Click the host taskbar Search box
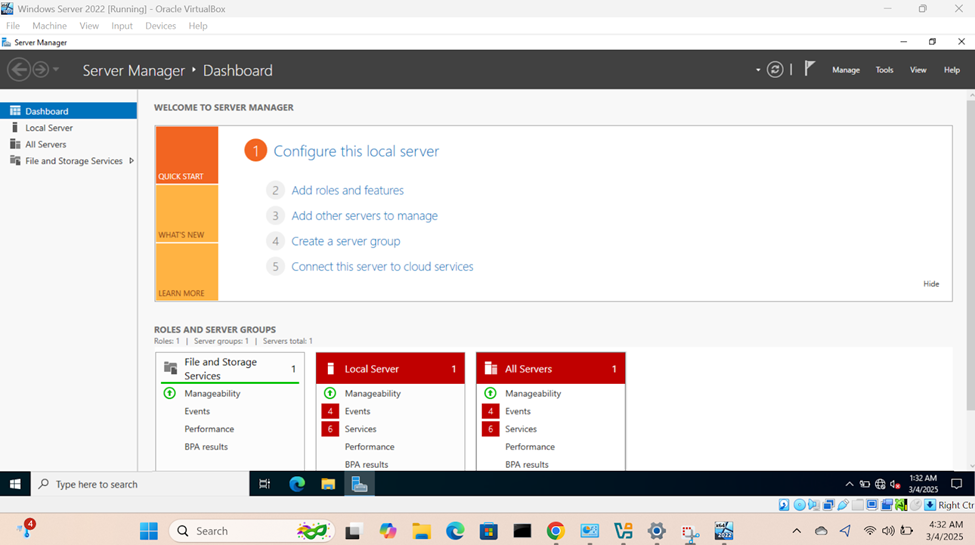This screenshot has width=975, height=545. click(x=252, y=531)
